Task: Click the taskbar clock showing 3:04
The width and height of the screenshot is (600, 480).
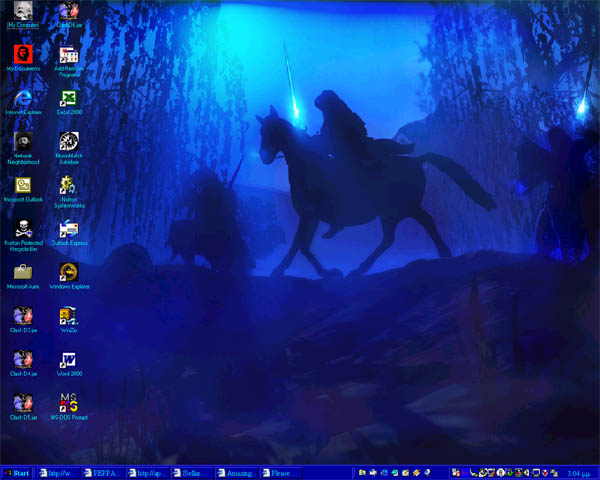Action: [x=578, y=473]
